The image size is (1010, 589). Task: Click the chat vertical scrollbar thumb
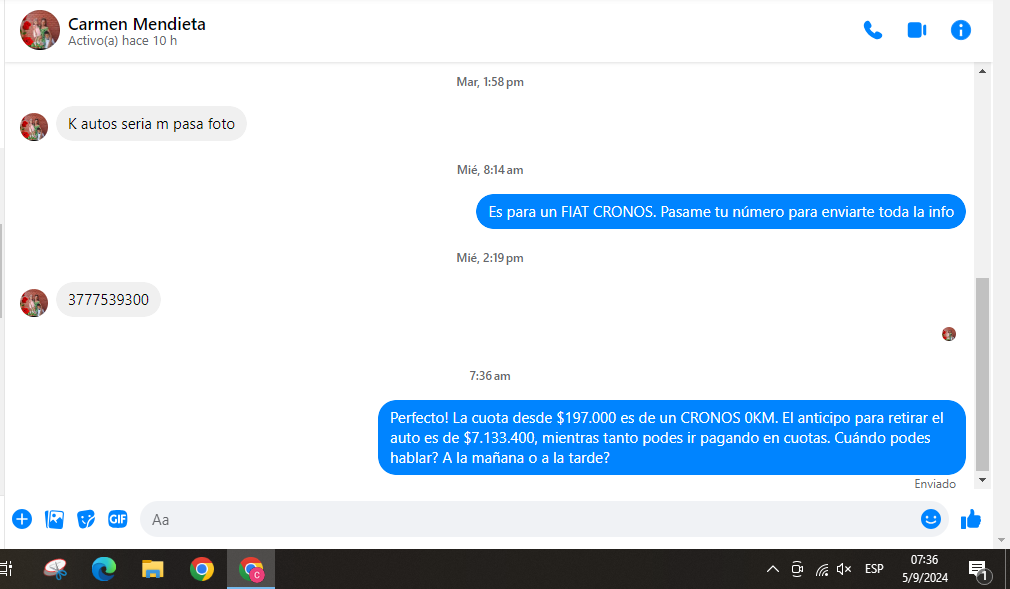pyautogui.click(x=982, y=374)
